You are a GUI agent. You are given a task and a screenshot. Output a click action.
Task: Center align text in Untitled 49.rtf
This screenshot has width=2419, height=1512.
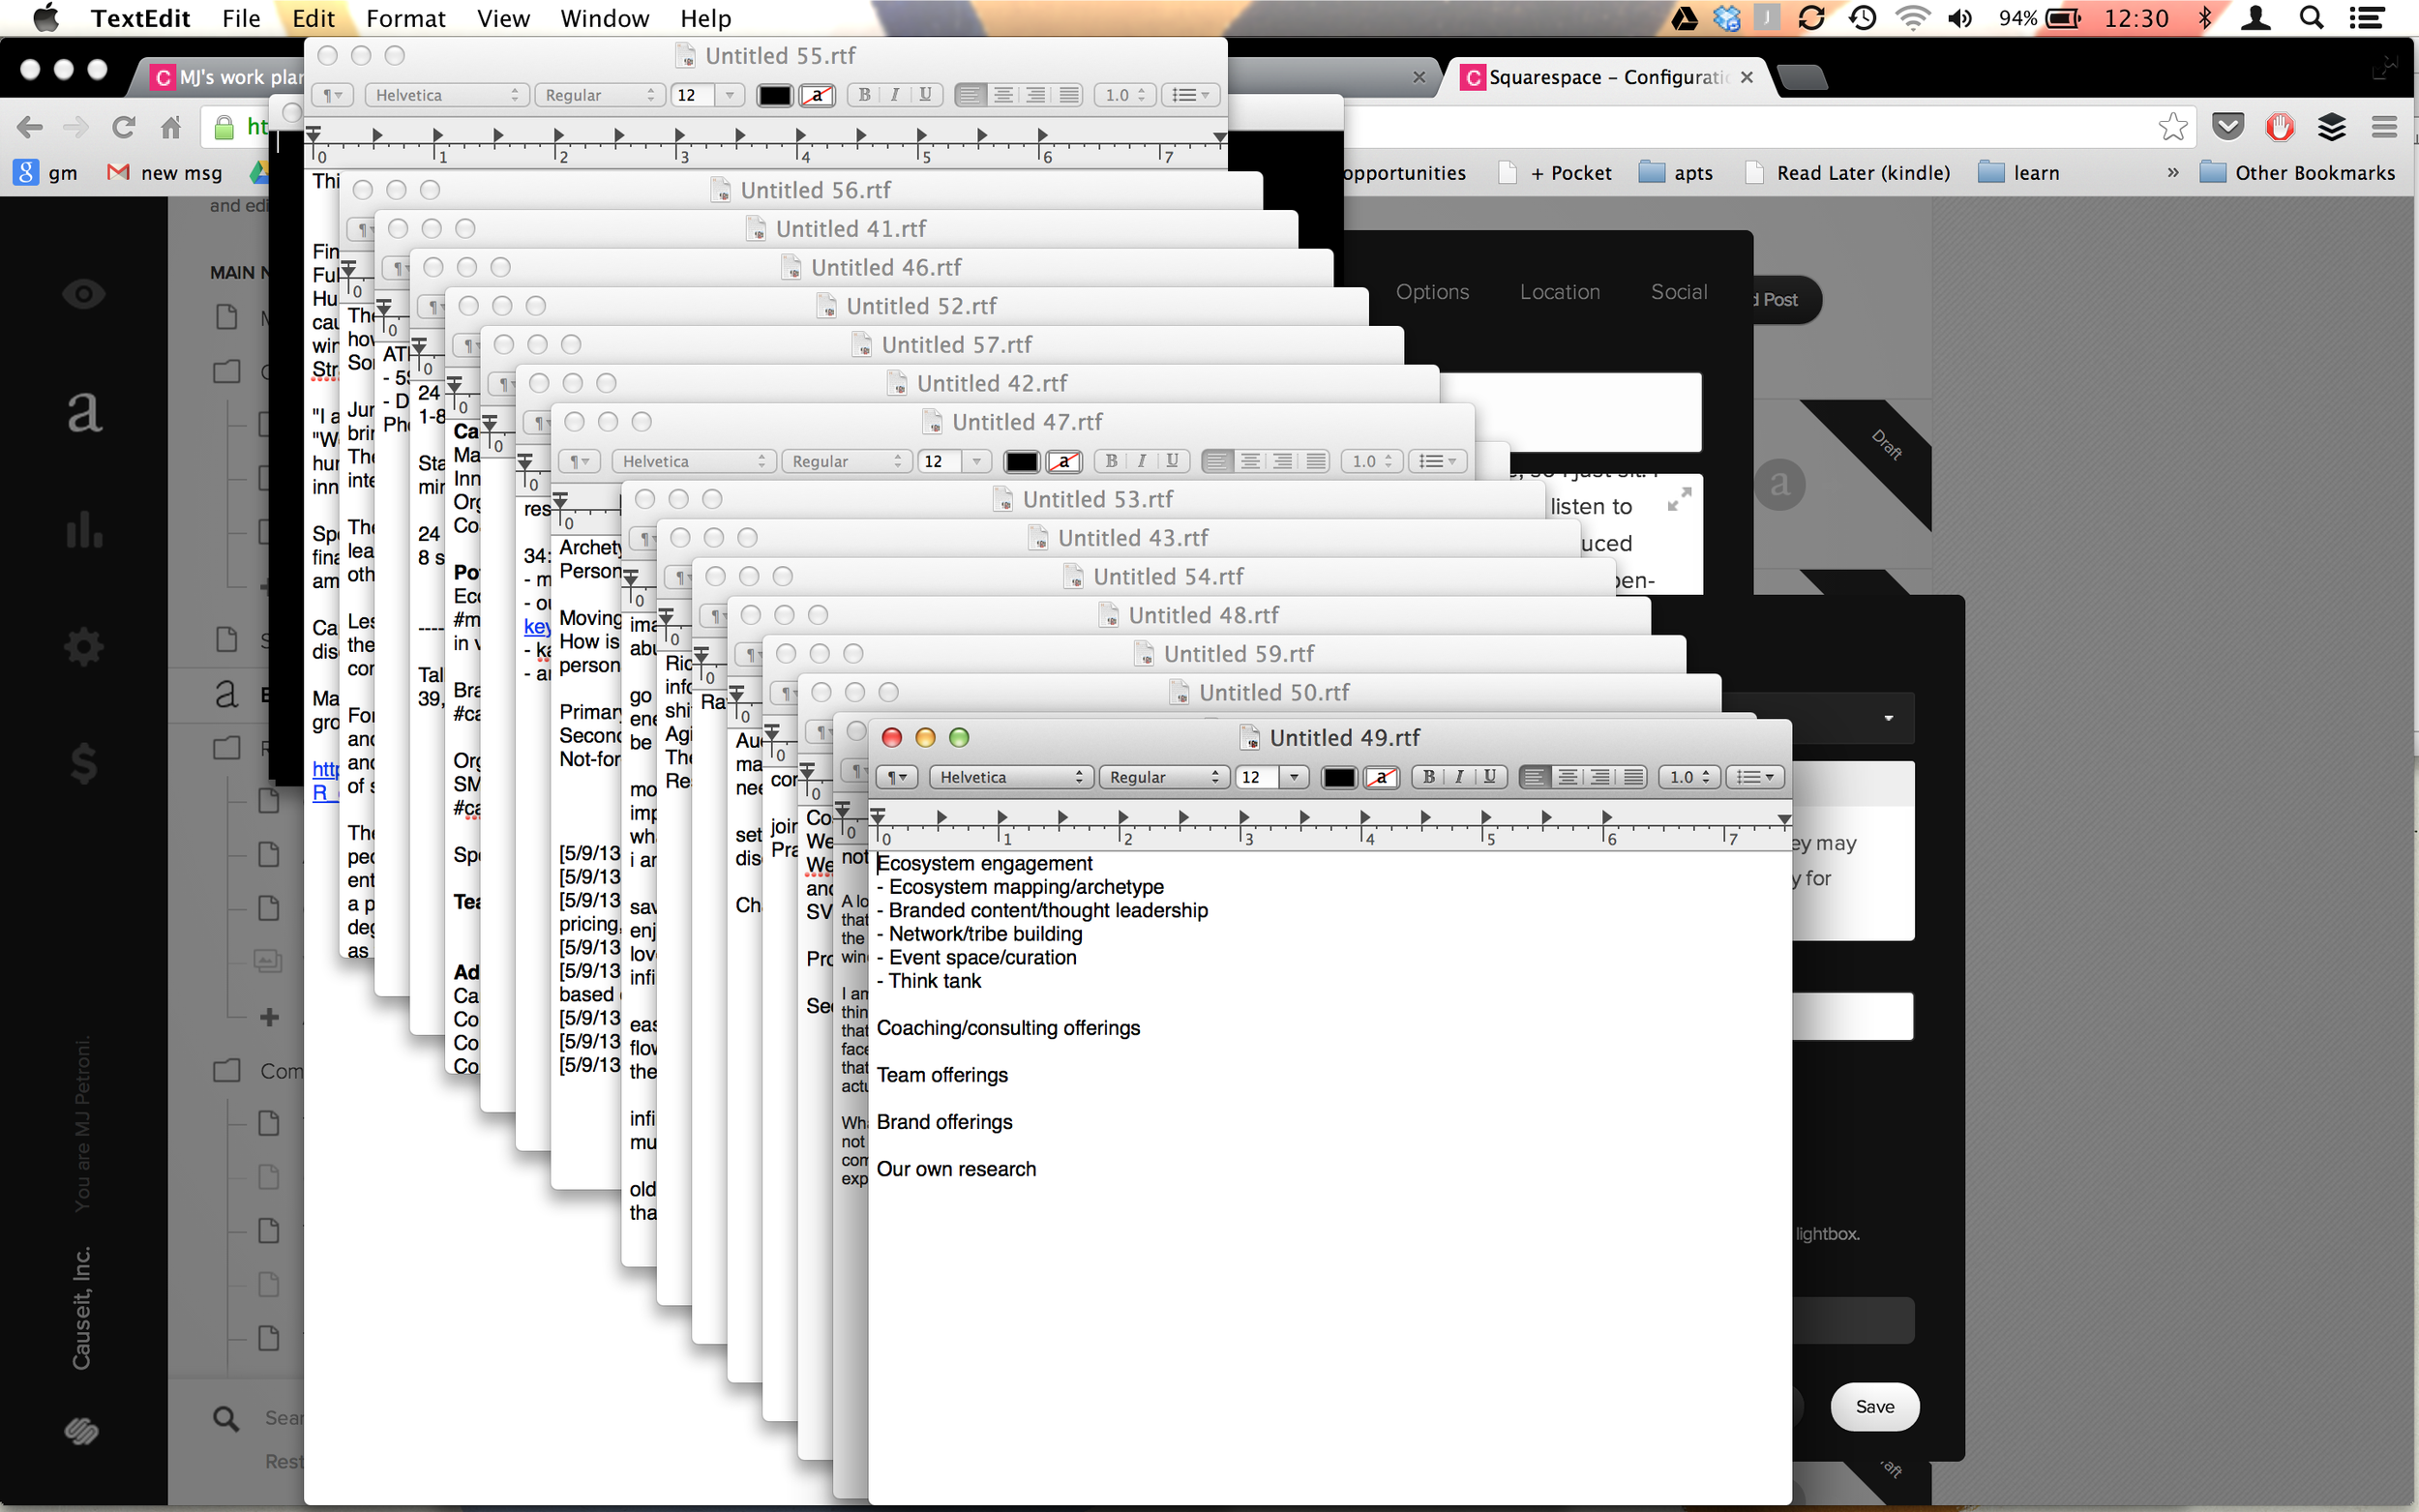tap(1567, 777)
